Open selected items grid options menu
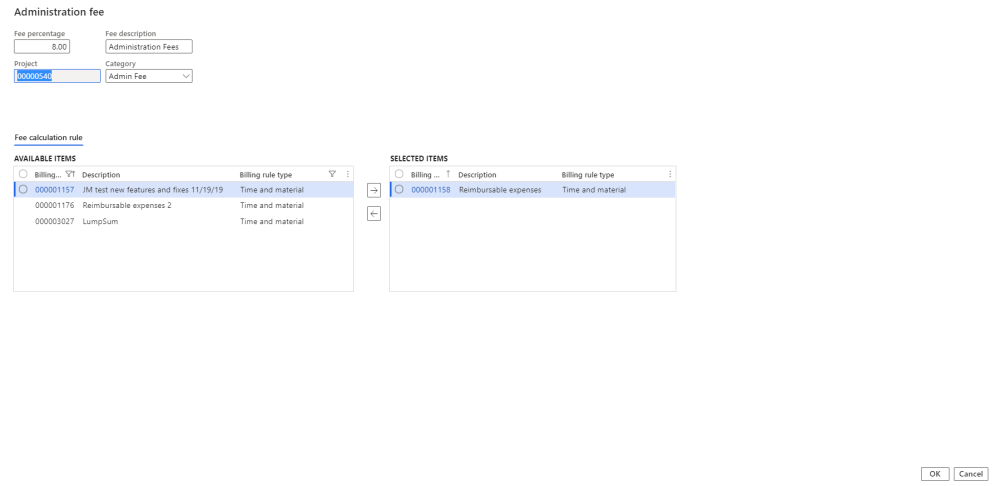The height and width of the screenshot is (486, 1000). click(x=670, y=174)
